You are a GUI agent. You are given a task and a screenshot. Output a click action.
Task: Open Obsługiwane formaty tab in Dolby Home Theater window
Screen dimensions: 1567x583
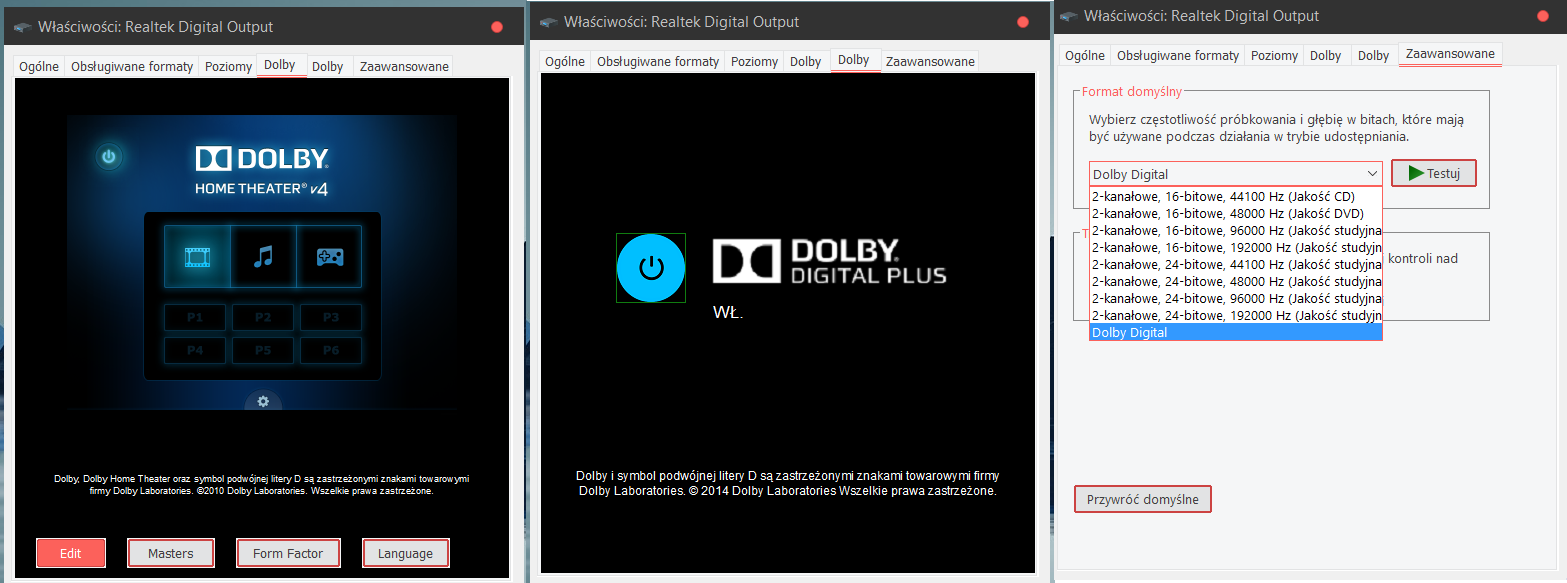pyautogui.click(x=130, y=67)
